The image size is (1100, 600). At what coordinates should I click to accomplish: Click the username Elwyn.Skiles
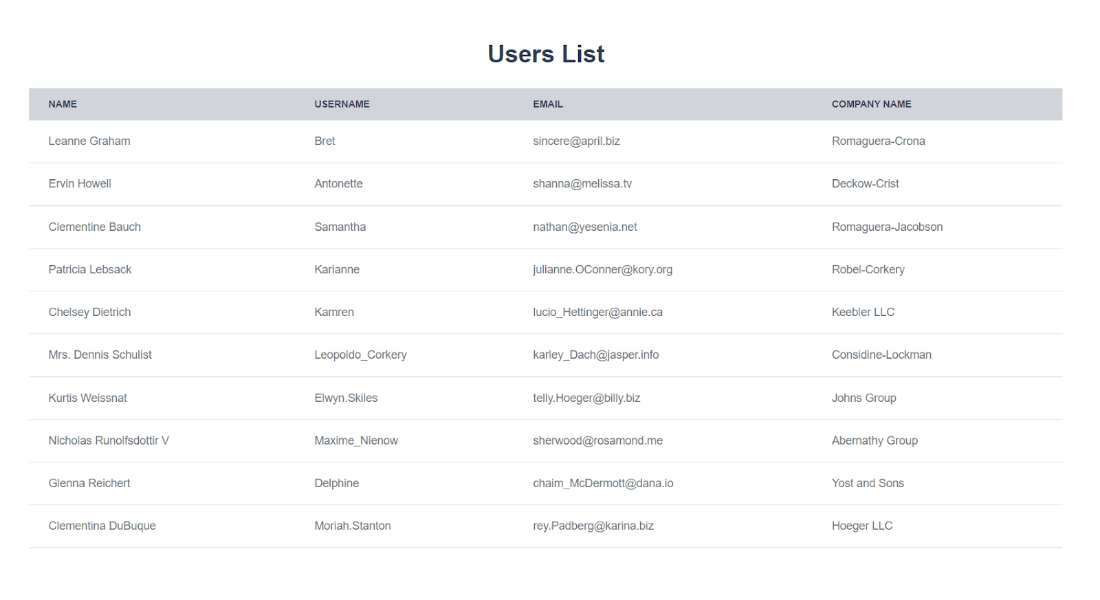pyautogui.click(x=346, y=398)
